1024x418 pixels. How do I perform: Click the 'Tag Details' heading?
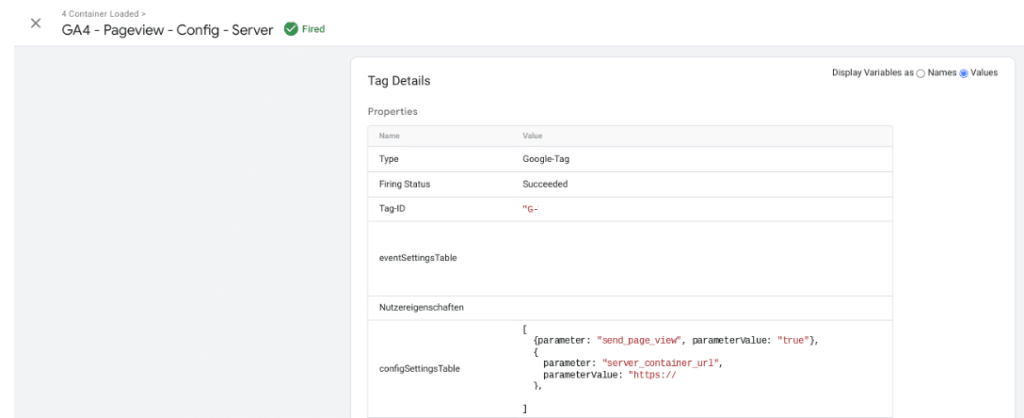[x=399, y=81]
